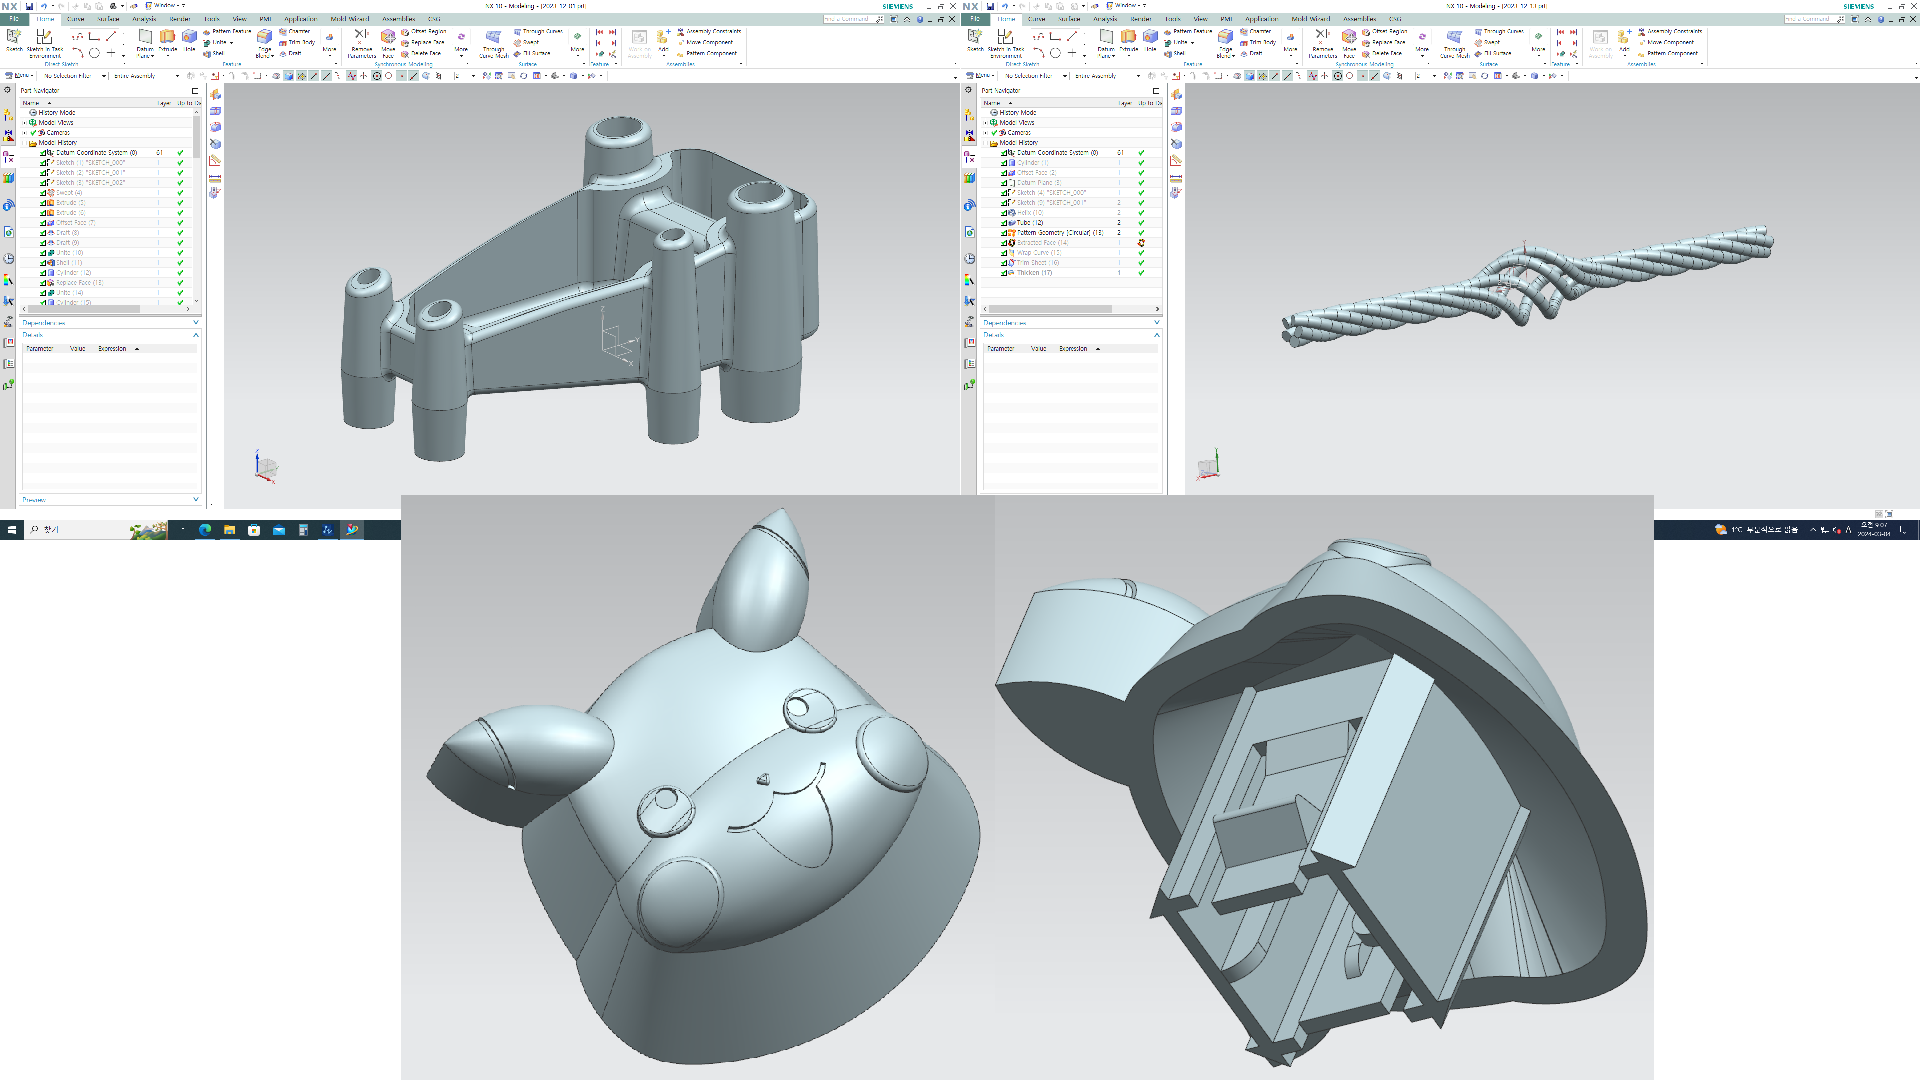The image size is (1920, 1080).
Task: Click Move Face tool in right window ribbon
Action: tap(1349, 43)
